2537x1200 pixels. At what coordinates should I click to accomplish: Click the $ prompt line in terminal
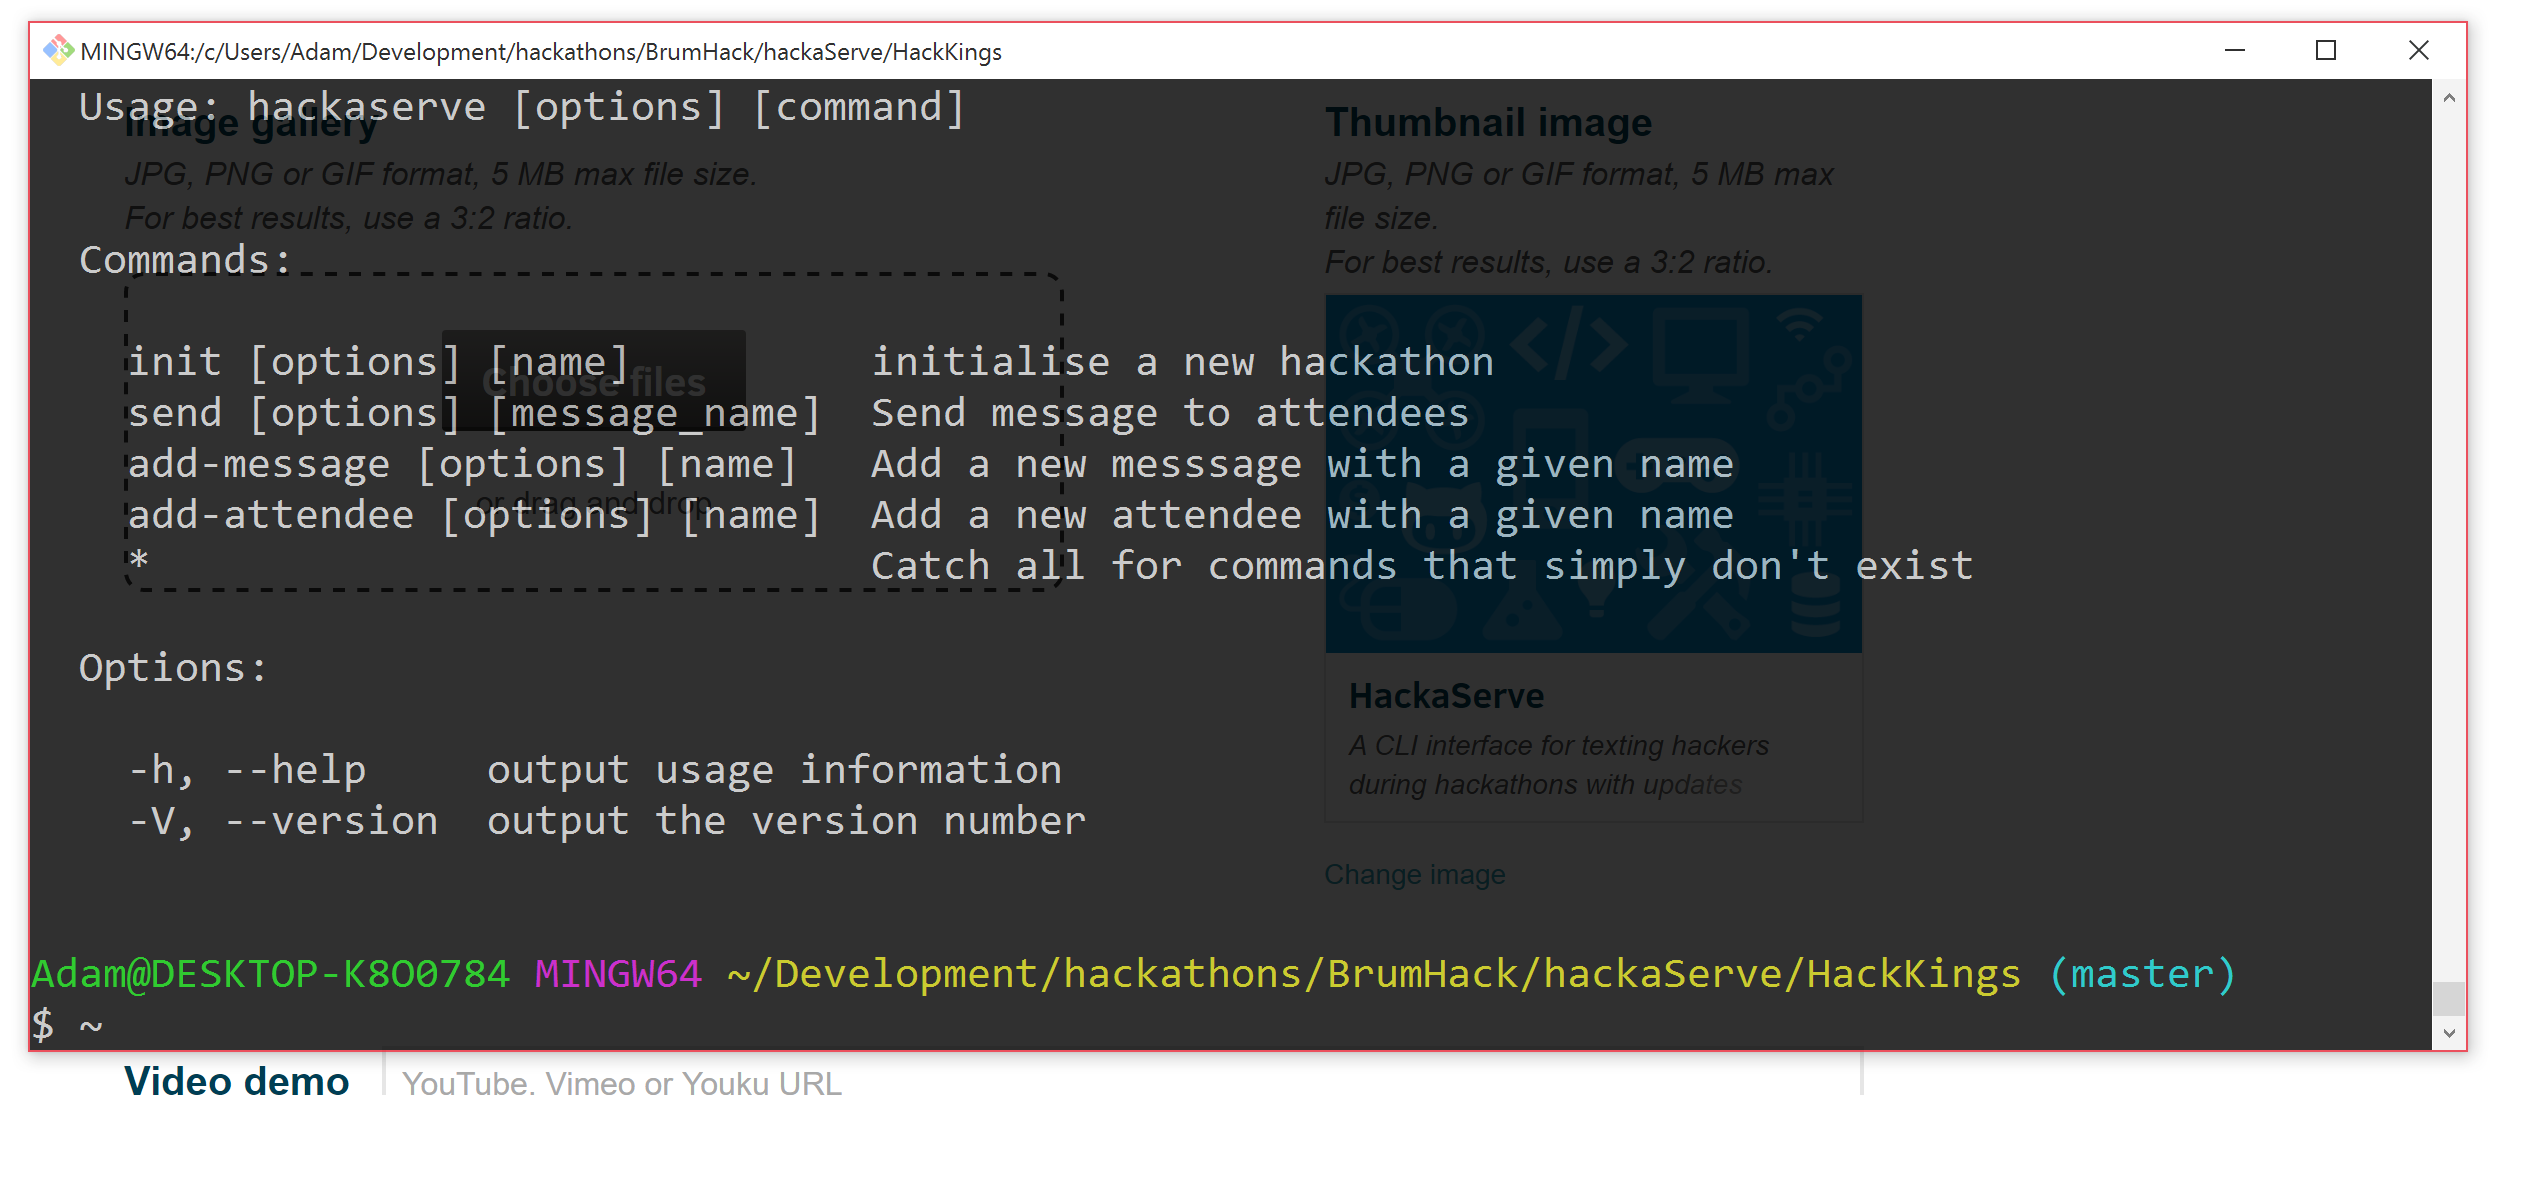[x=66, y=1025]
